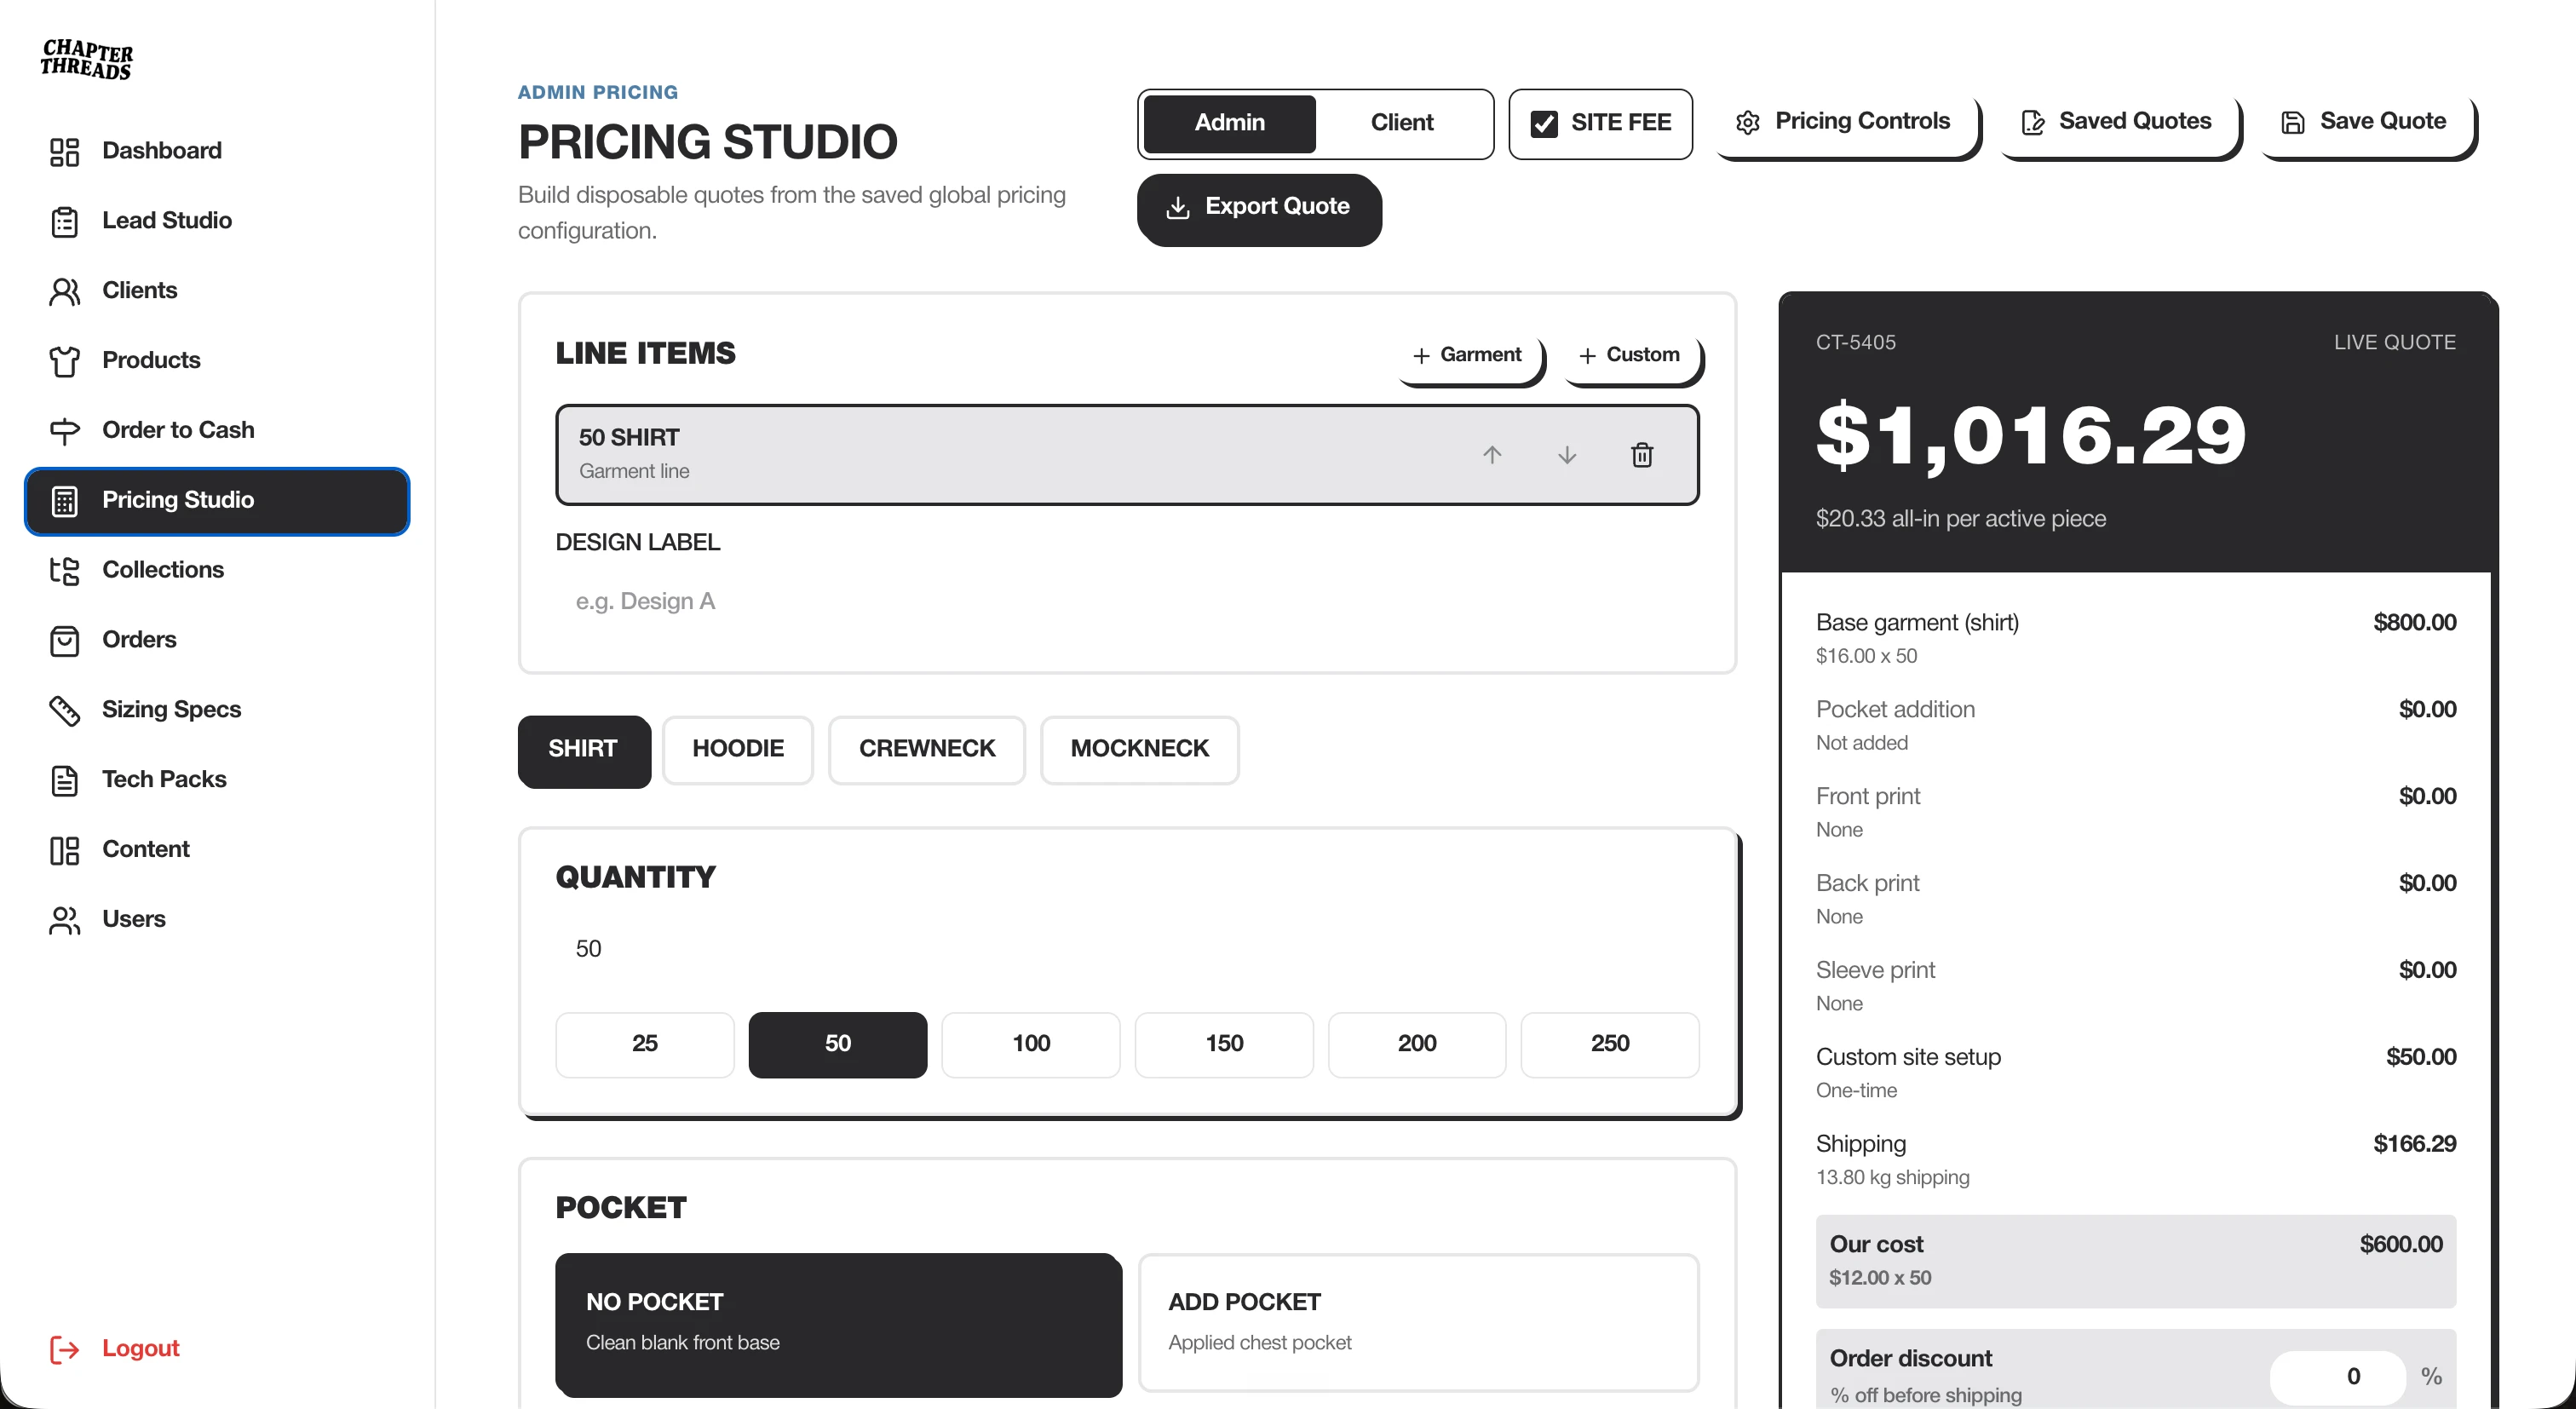Click the Products shirt icon
2576x1409 pixels.
tap(65, 361)
